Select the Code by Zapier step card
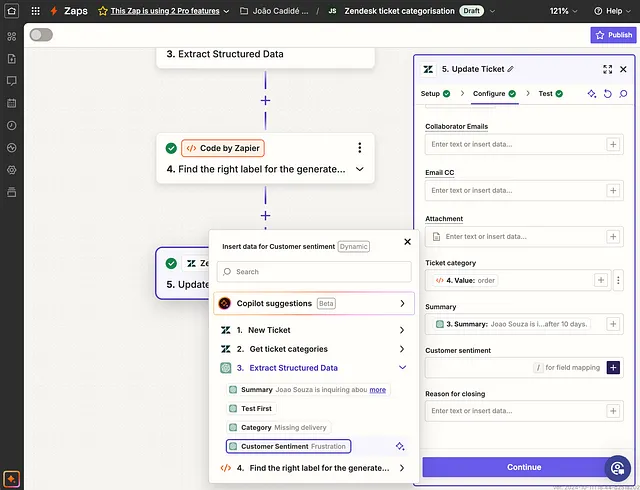Screen dimensions: 640x490 [x=265, y=158]
